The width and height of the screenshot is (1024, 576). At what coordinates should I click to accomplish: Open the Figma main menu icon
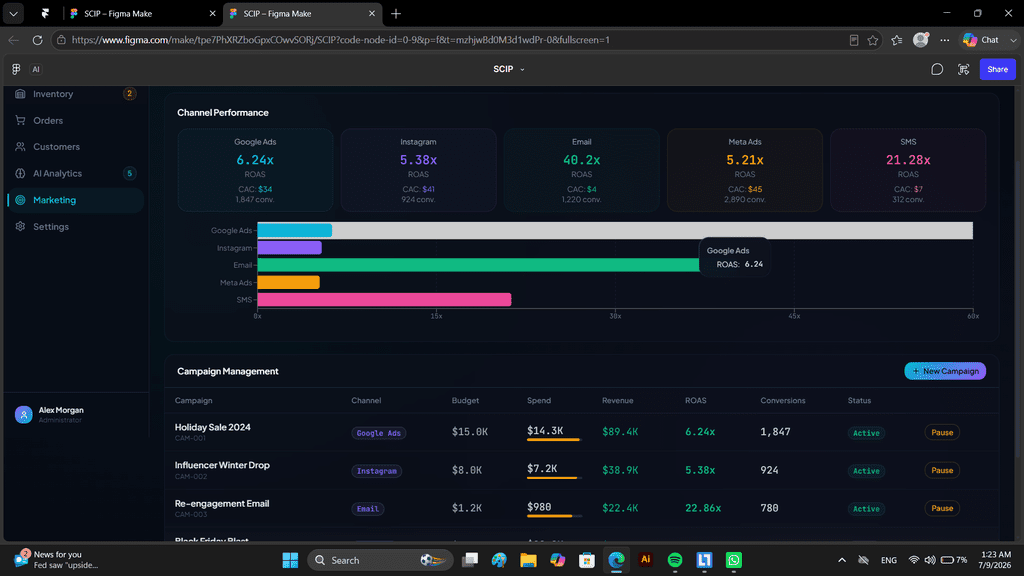point(16,69)
